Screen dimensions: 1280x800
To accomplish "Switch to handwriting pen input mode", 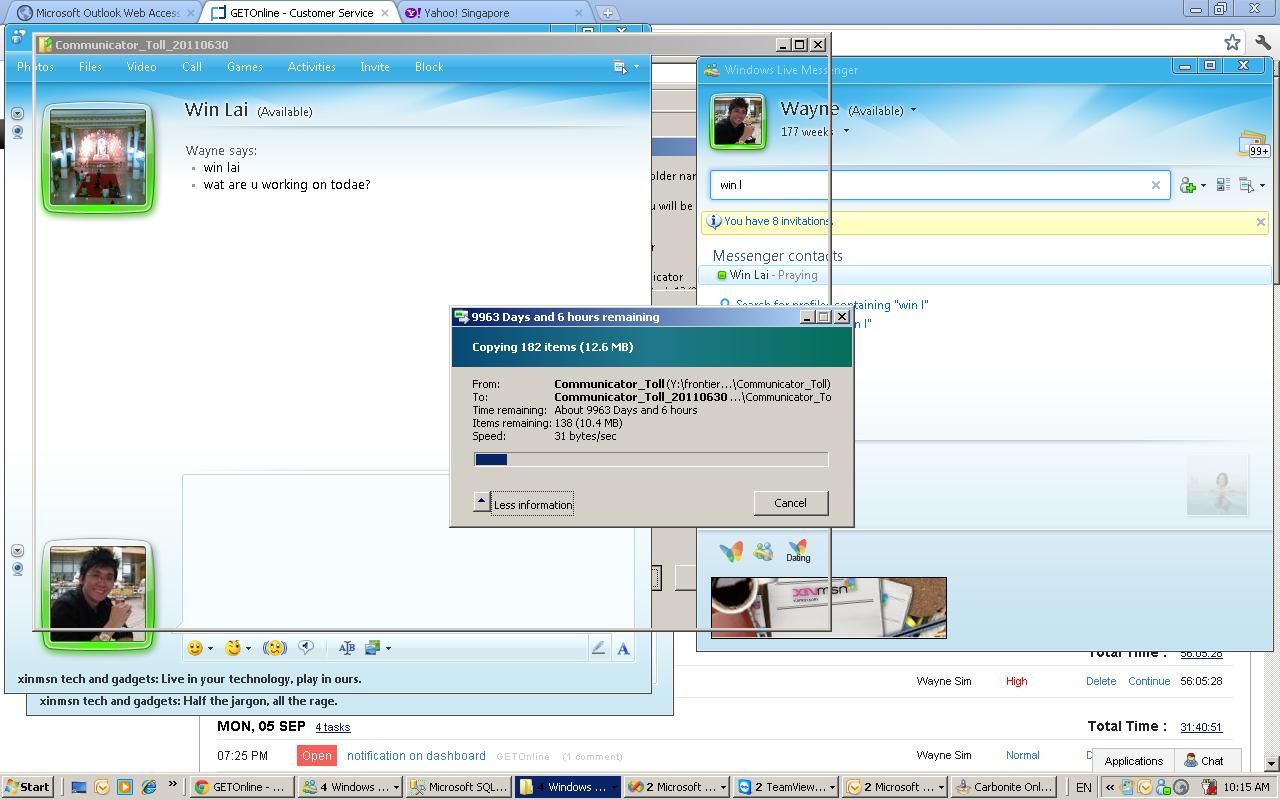I will [x=599, y=648].
